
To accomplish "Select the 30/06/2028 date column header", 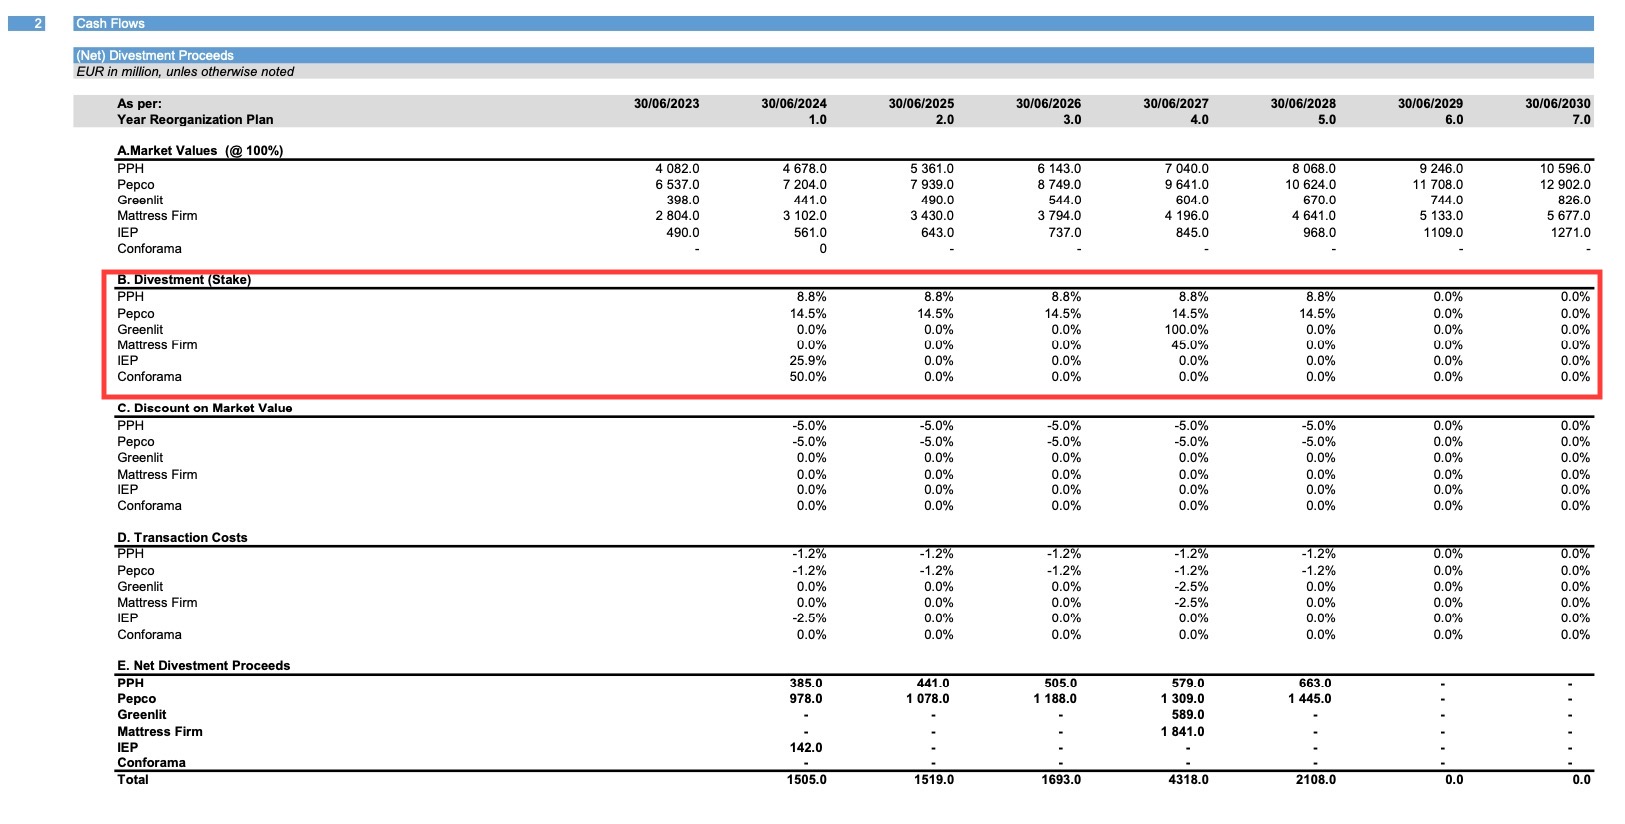I will (x=1303, y=103).
